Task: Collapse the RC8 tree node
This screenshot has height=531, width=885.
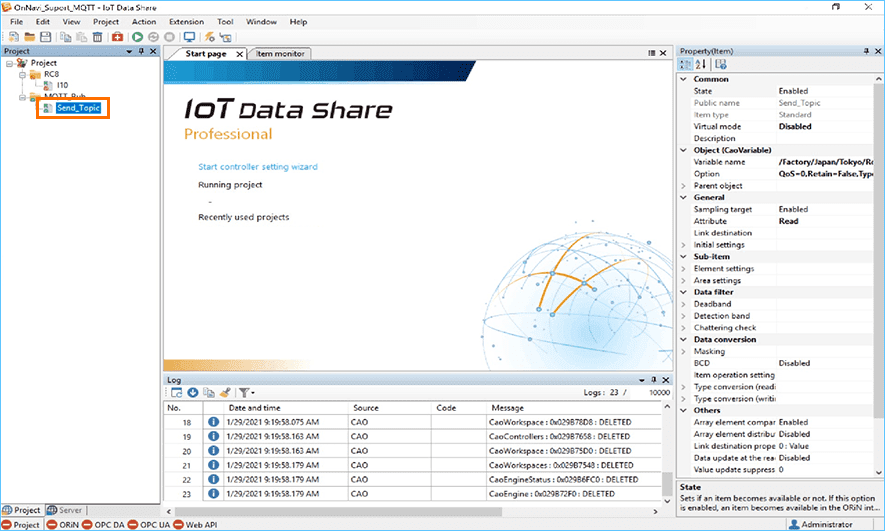Action: [x=23, y=74]
